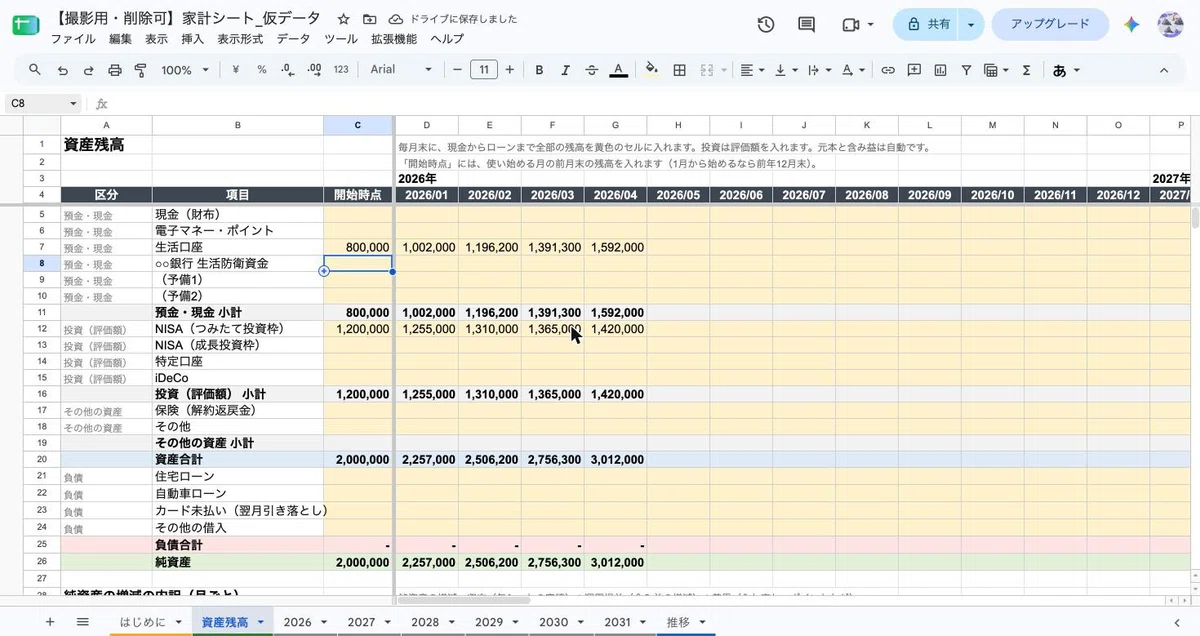Create a filter via funnel icon
Screen dimensions: 1200x636
click(966, 70)
